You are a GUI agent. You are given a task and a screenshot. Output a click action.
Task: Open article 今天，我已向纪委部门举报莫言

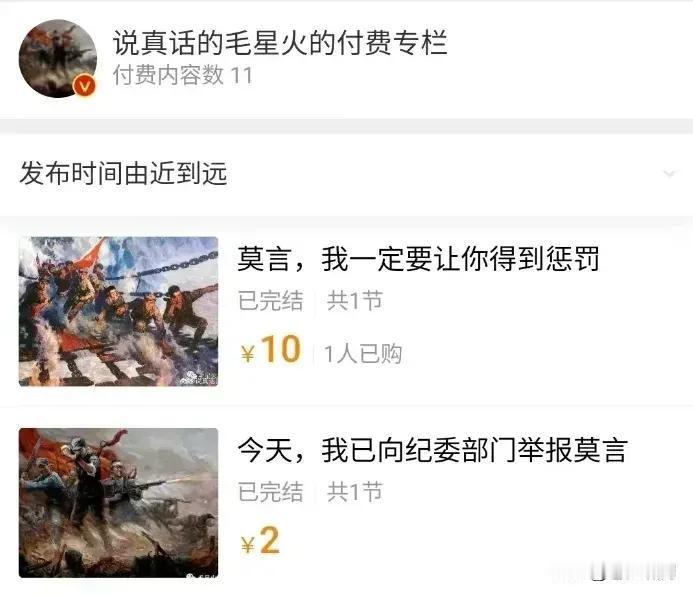pos(432,450)
